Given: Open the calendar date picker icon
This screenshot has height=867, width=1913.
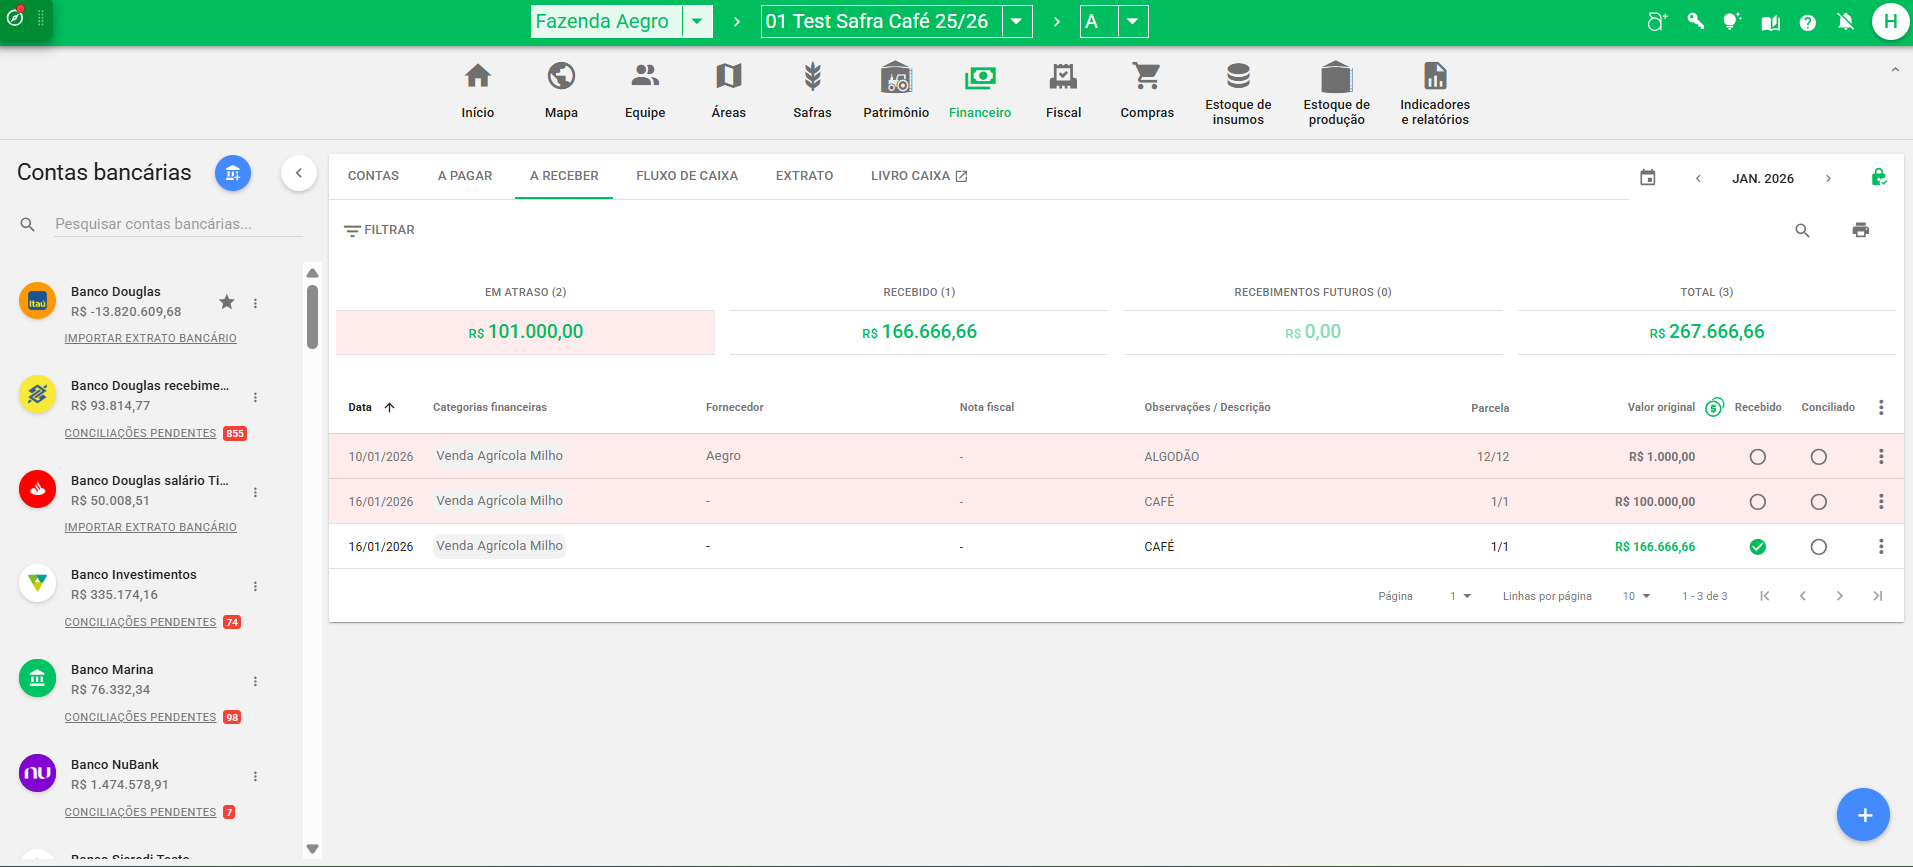Looking at the screenshot, I should (1647, 178).
